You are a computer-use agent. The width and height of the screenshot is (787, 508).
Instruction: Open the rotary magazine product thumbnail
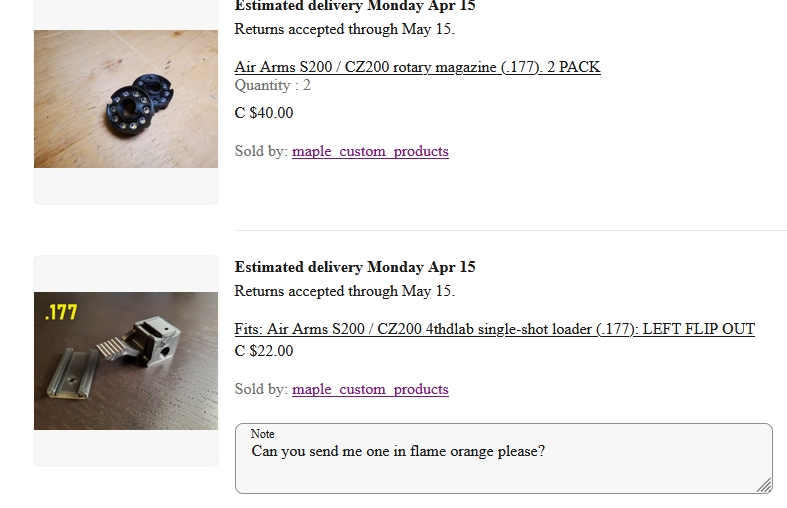tap(126, 99)
